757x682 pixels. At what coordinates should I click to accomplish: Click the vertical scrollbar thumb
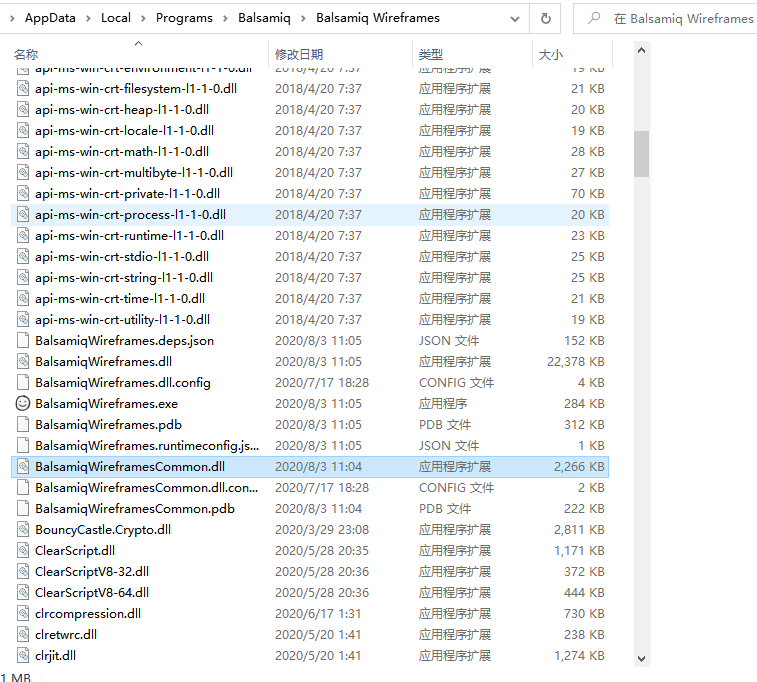tap(641, 154)
